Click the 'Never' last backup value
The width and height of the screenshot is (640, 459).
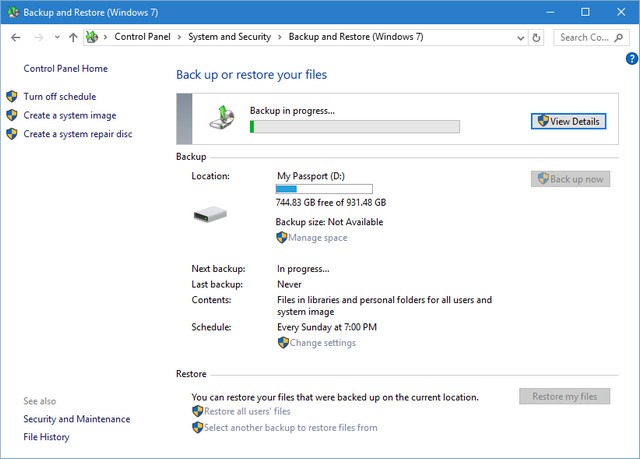click(289, 284)
